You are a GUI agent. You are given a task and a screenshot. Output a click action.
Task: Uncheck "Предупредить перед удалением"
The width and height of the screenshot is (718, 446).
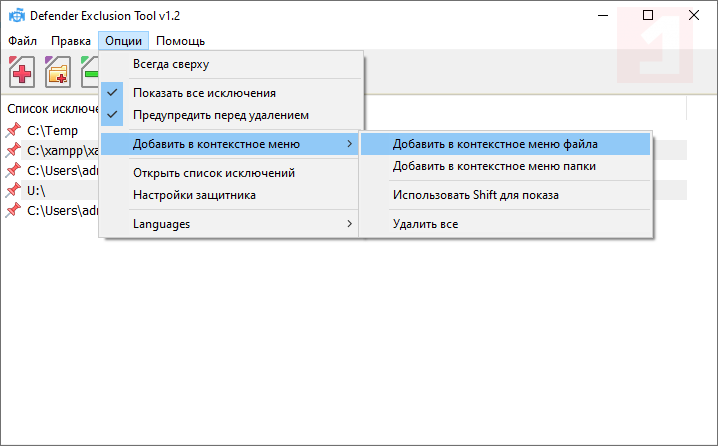[221, 114]
